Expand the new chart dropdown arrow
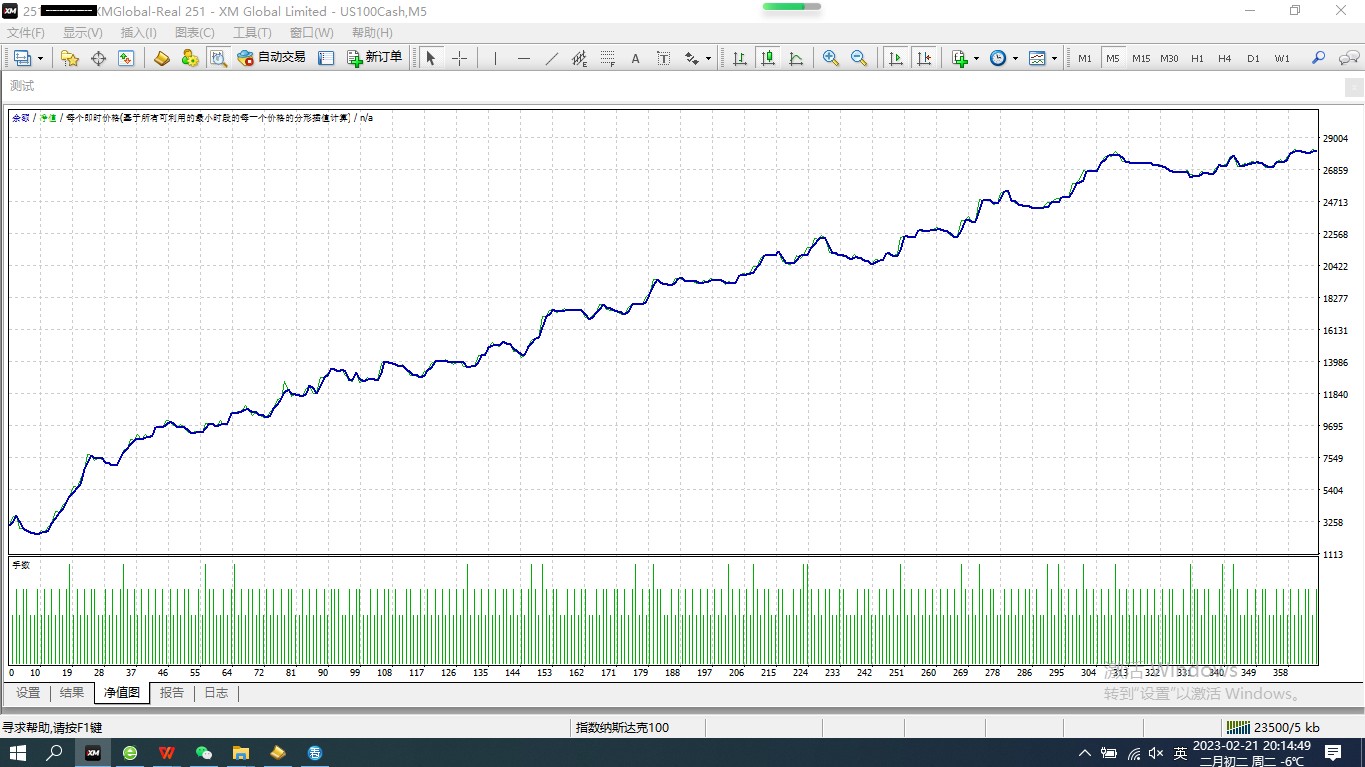Image resolution: width=1365 pixels, height=767 pixels. click(x=40, y=59)
